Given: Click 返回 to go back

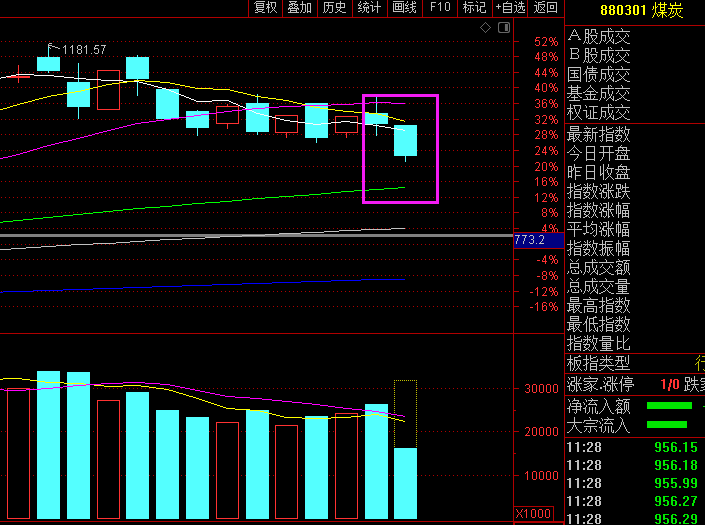Looking at the screenshot, I should pyautogui.click(x=545, y=8).
